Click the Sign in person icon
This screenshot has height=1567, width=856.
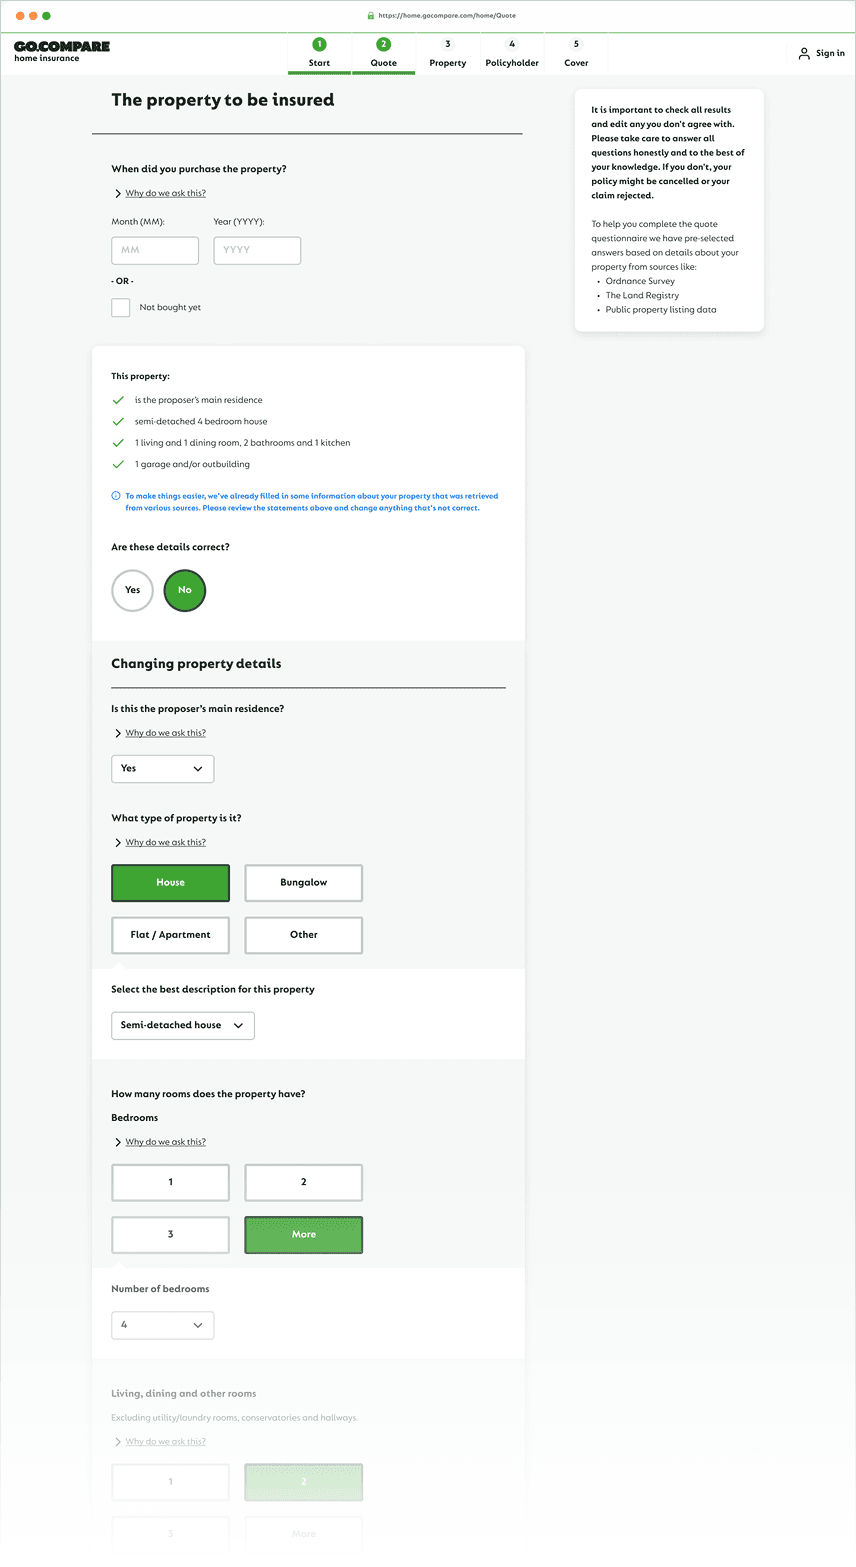802,54
